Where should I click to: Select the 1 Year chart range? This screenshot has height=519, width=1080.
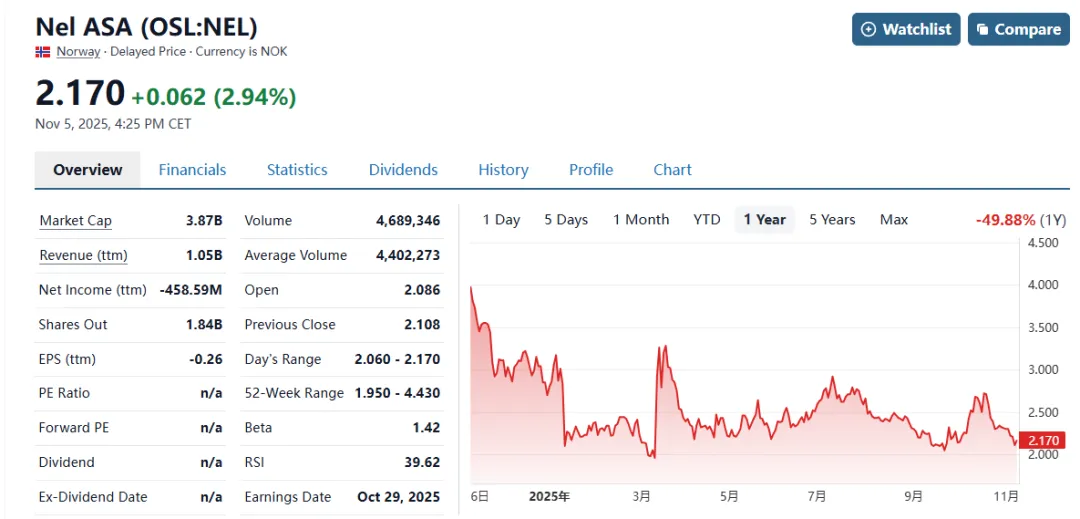[765, 220]
